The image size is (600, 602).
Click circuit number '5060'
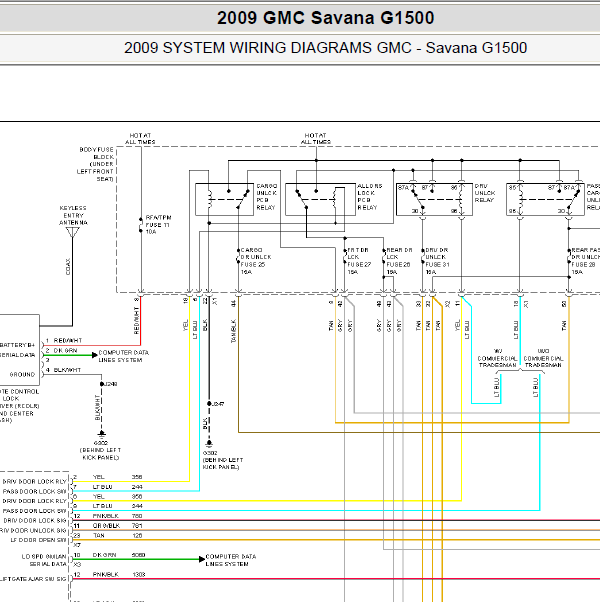[x=138, y=555]
